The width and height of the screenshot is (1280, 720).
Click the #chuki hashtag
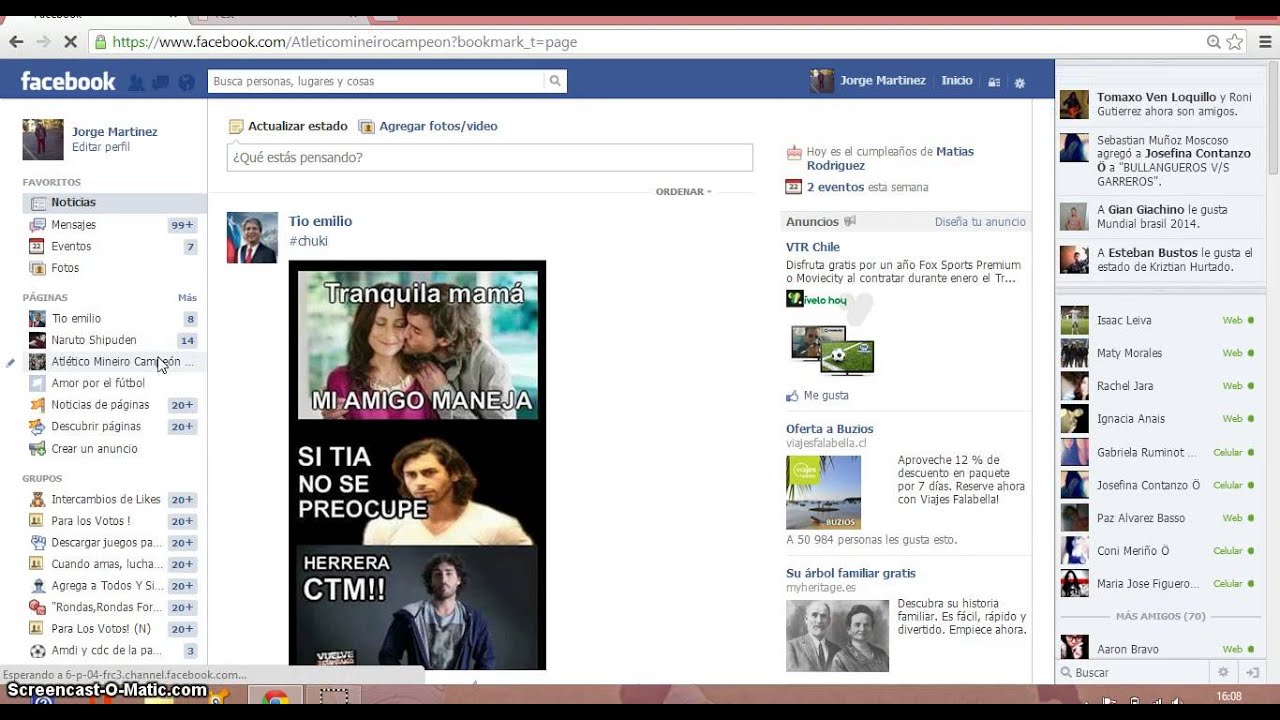pos(308,241)
